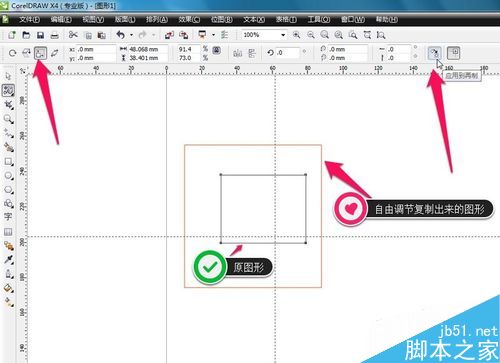Save the document with the floppy disk icon
The image size is (500, 363).
click(40, 35)
